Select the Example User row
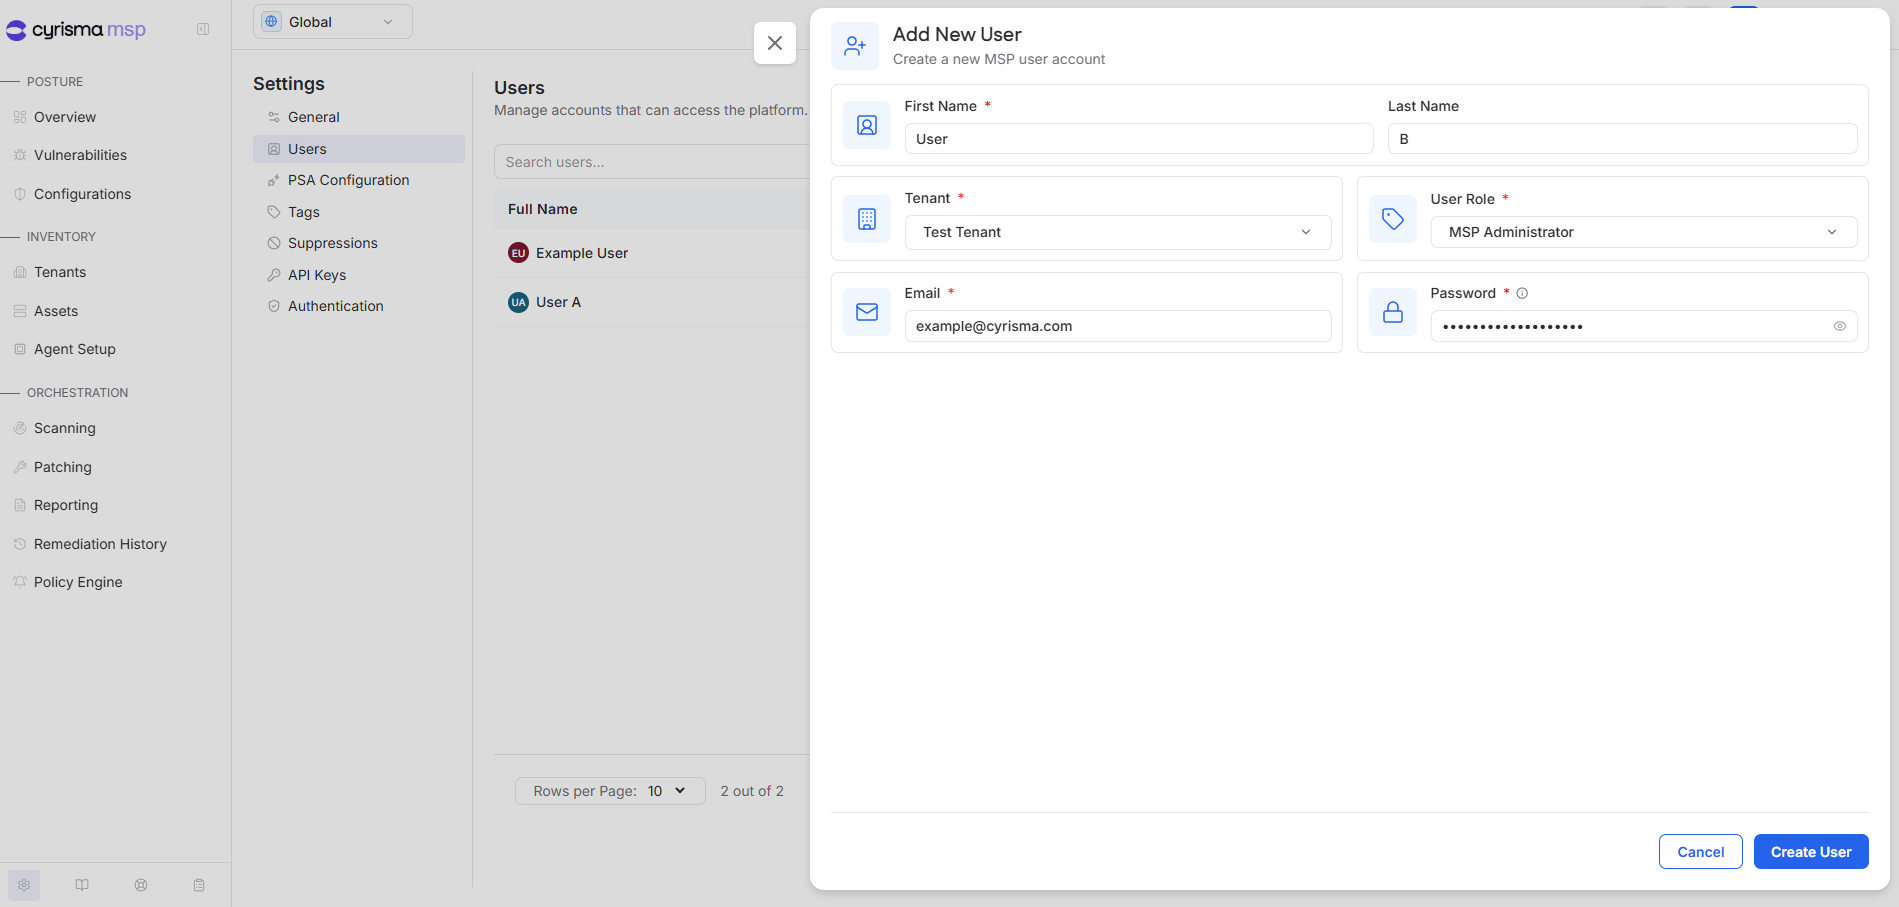 [x=652, y=253]
